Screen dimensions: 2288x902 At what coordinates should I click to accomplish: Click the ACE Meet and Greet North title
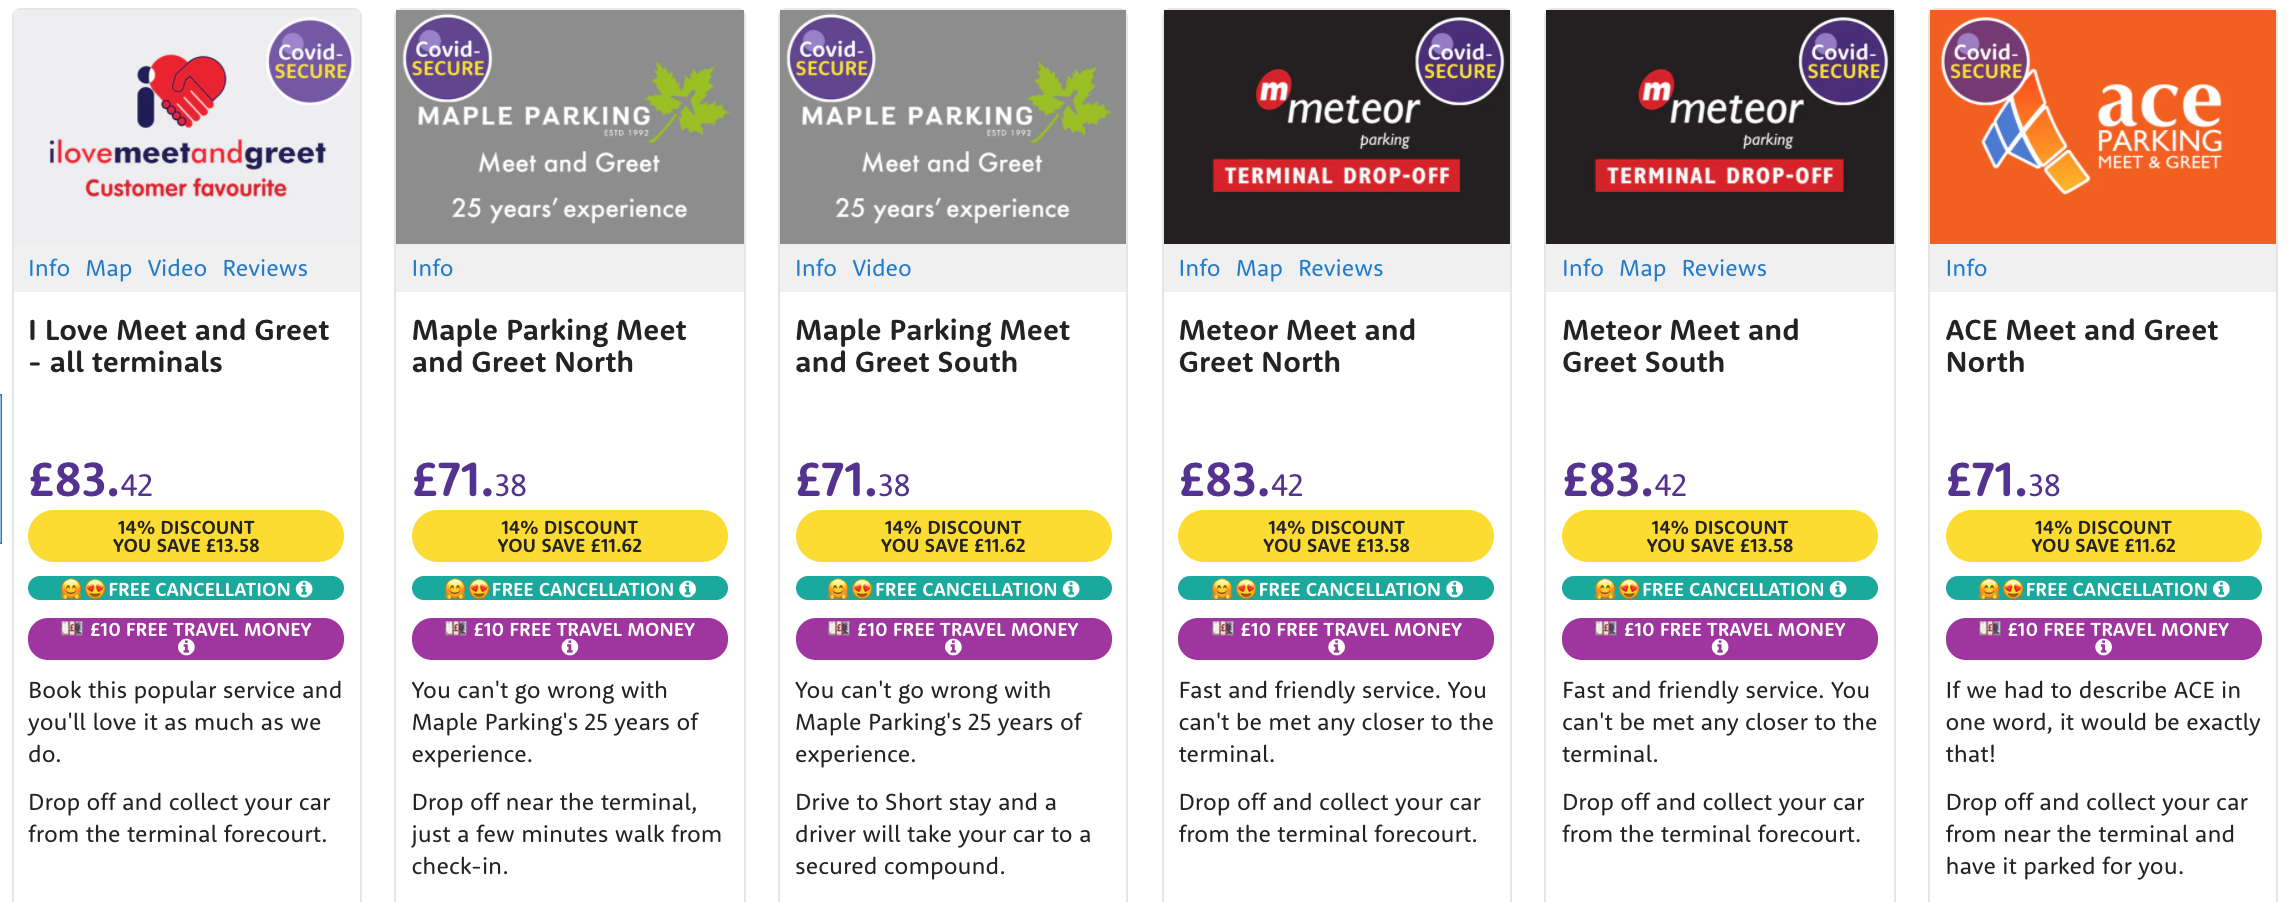coord(2081,346)
